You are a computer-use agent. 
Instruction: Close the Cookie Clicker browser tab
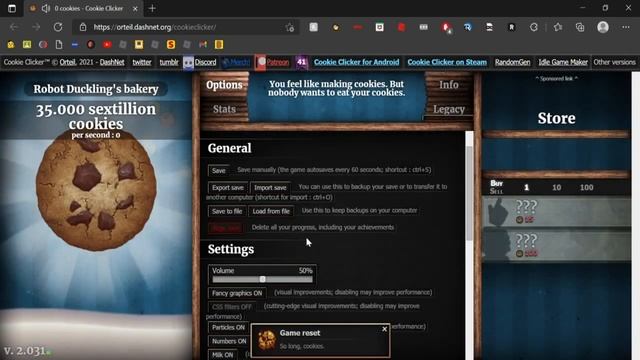pos(135,8)
